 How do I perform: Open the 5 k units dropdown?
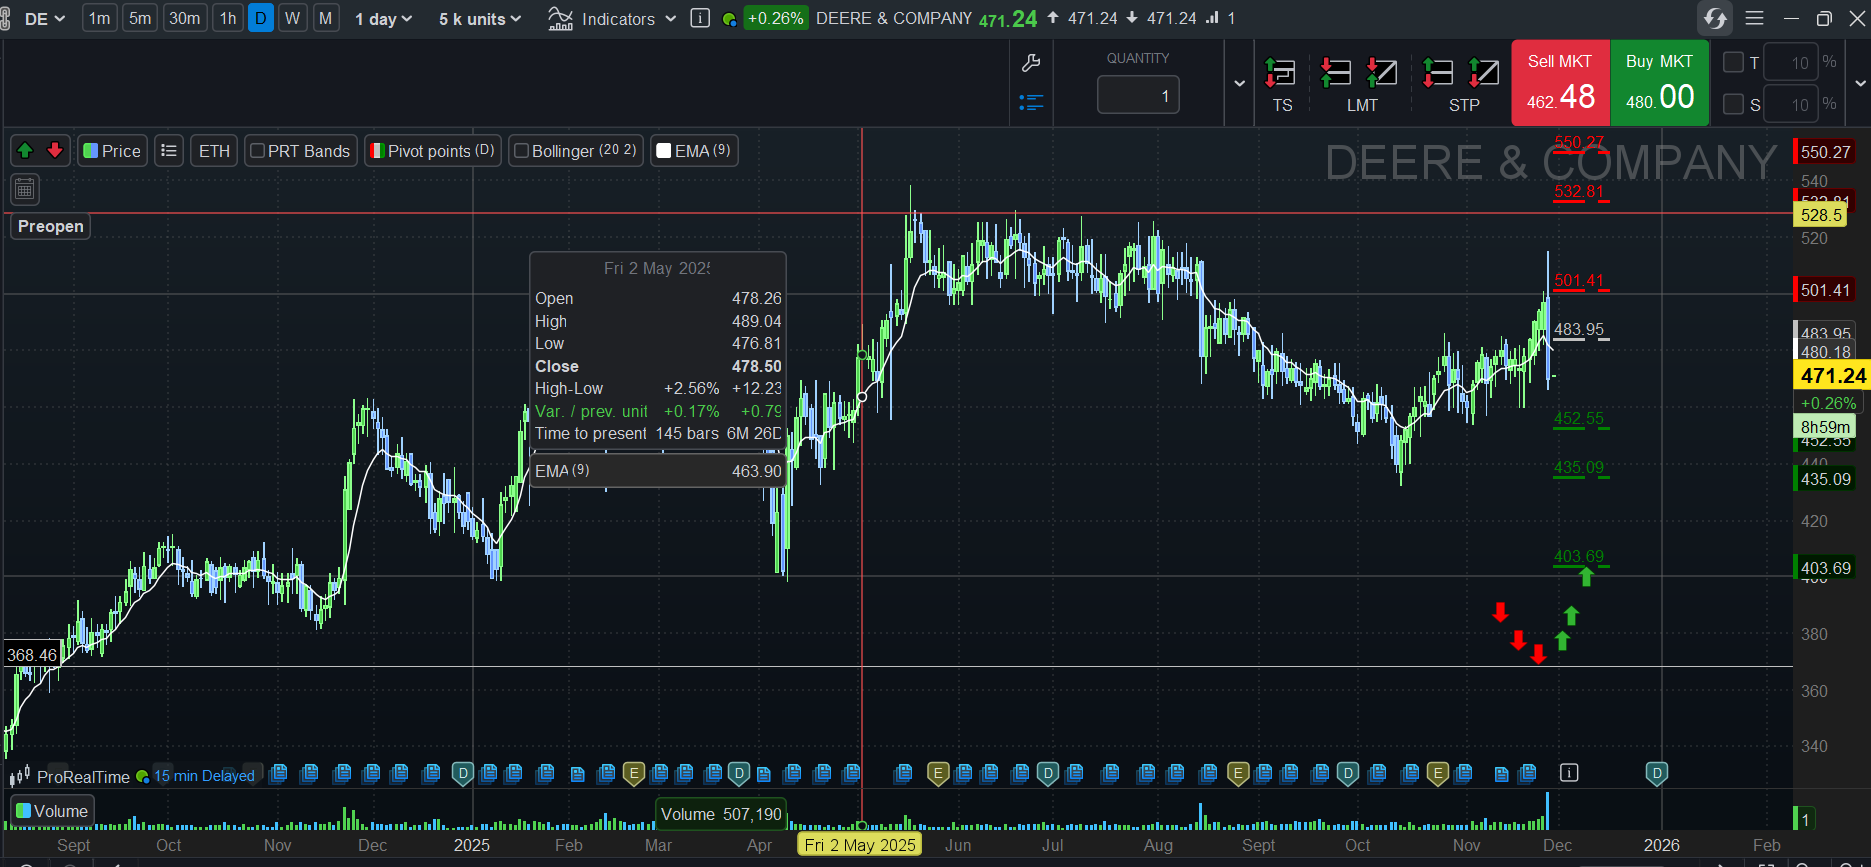tap(480, 19)
